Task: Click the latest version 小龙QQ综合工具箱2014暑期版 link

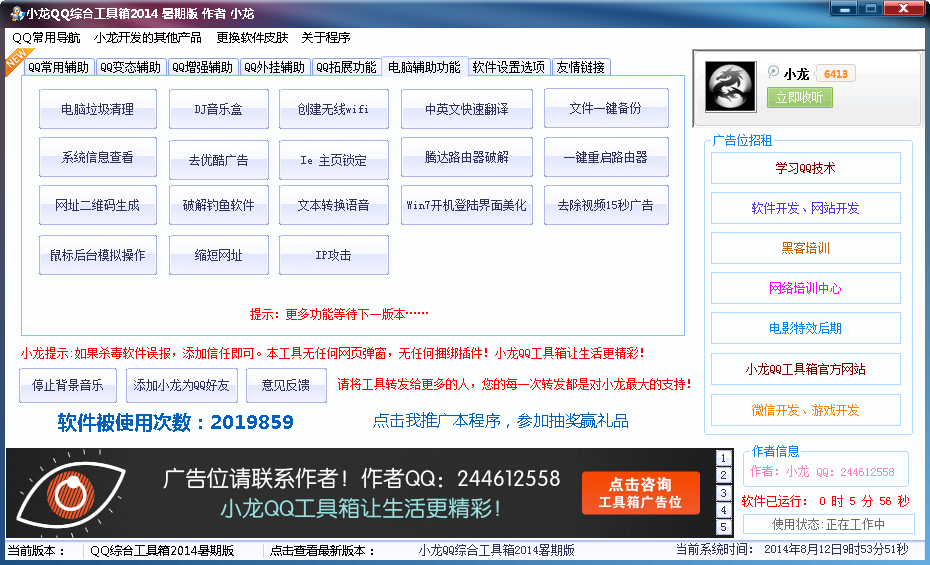Action: [x=496, y=550]
